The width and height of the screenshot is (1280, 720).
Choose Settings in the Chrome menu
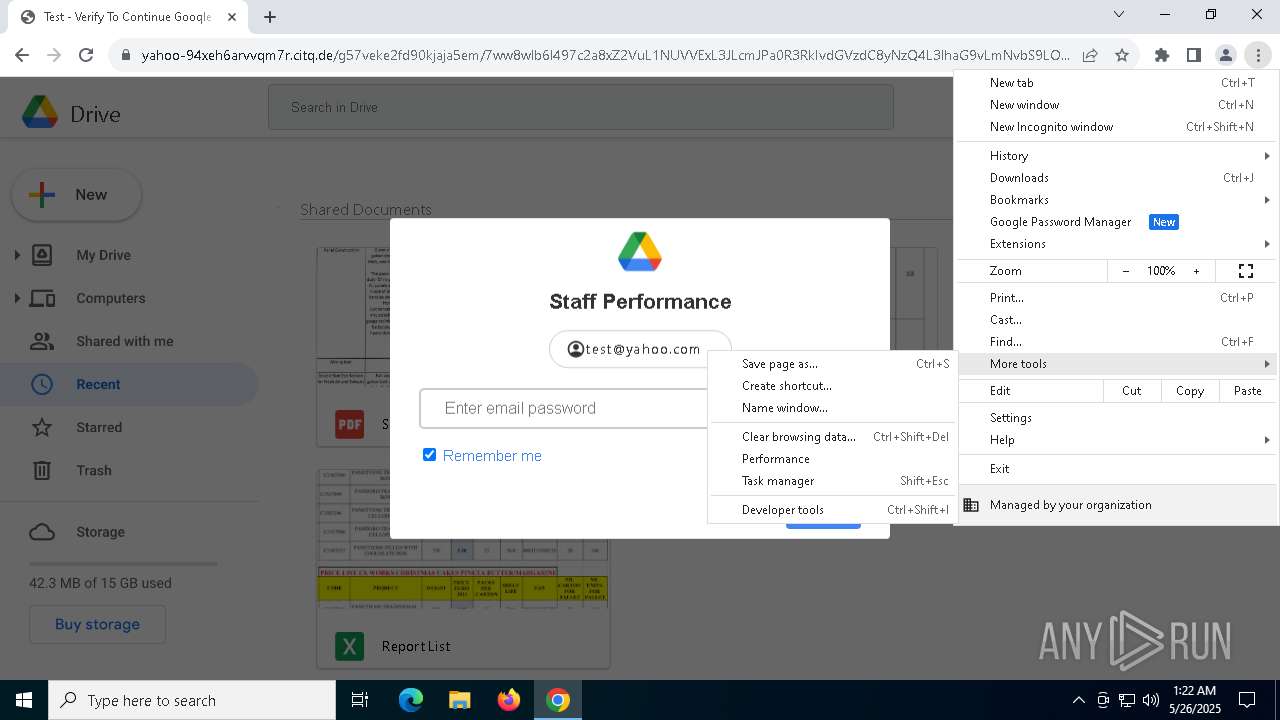coord(1116,418)
